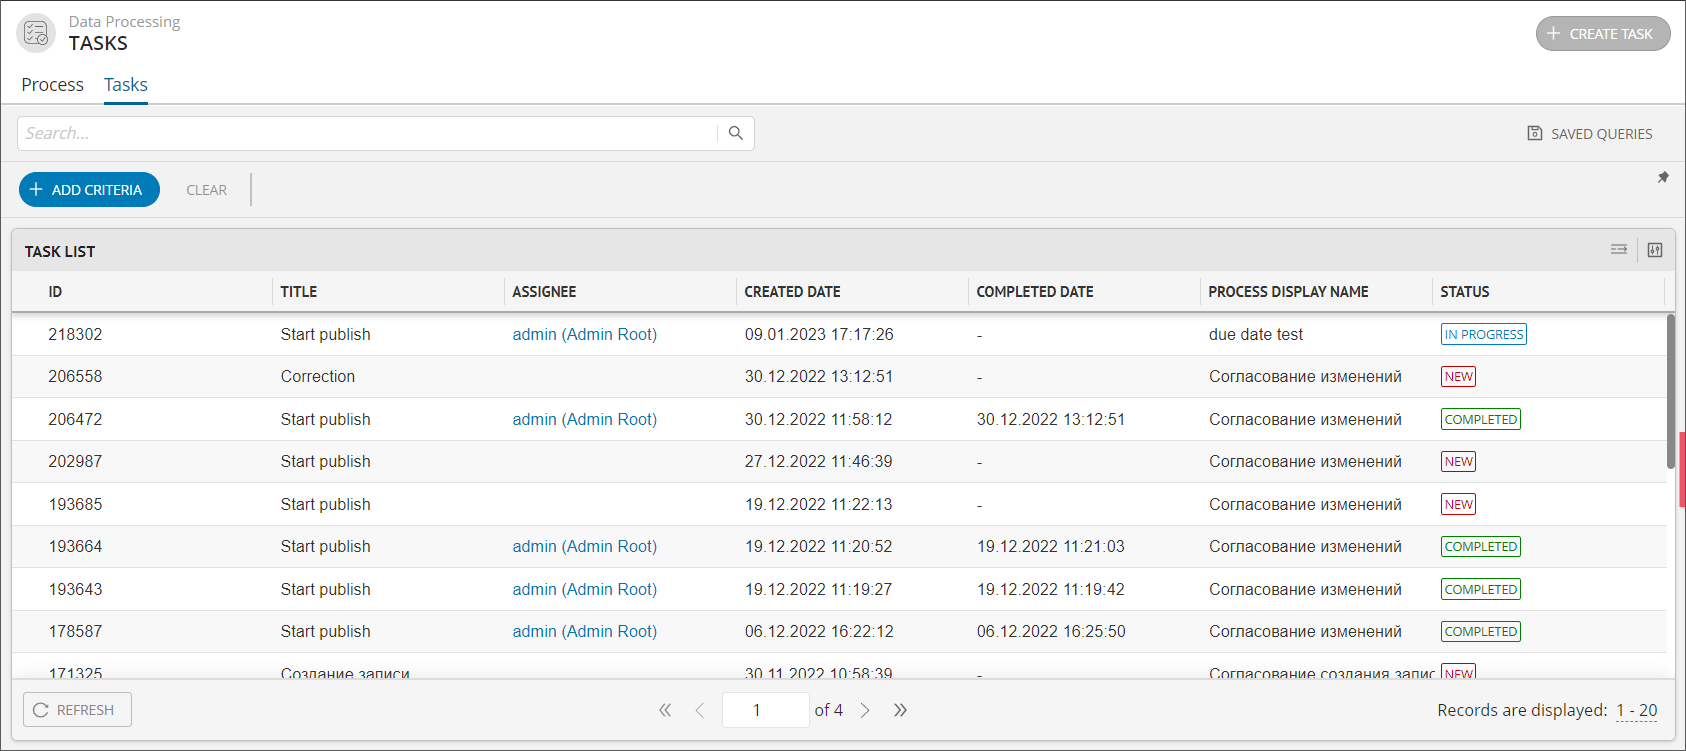This screenshot has width=1686, height=751.
Task: Sort by Assignee column header
Action: pos(544,292)
